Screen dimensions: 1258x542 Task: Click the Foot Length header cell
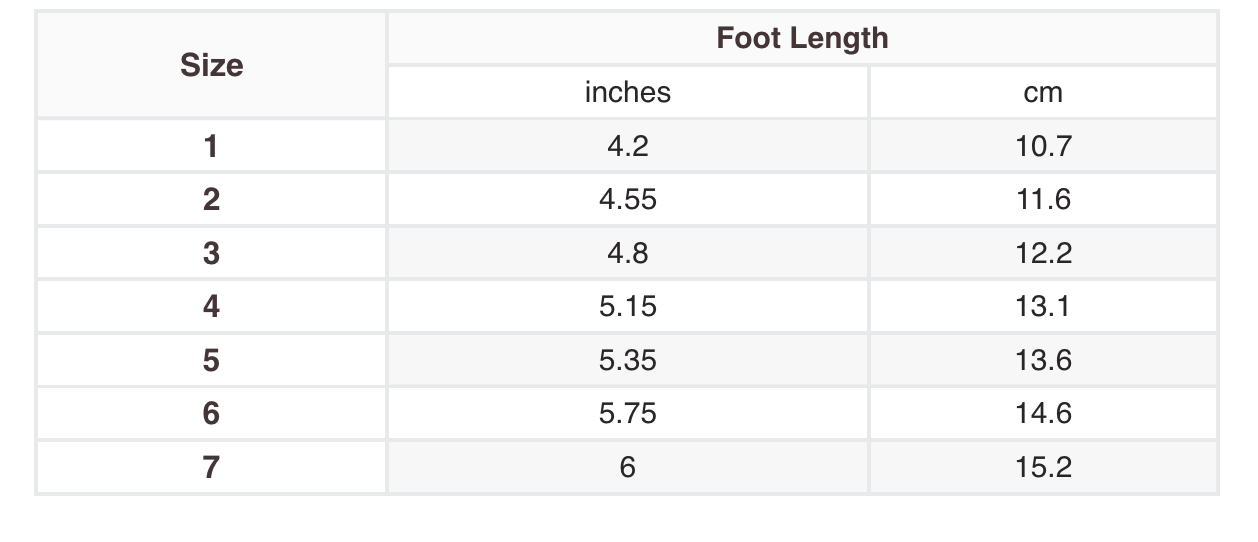[x=802, y=39]
